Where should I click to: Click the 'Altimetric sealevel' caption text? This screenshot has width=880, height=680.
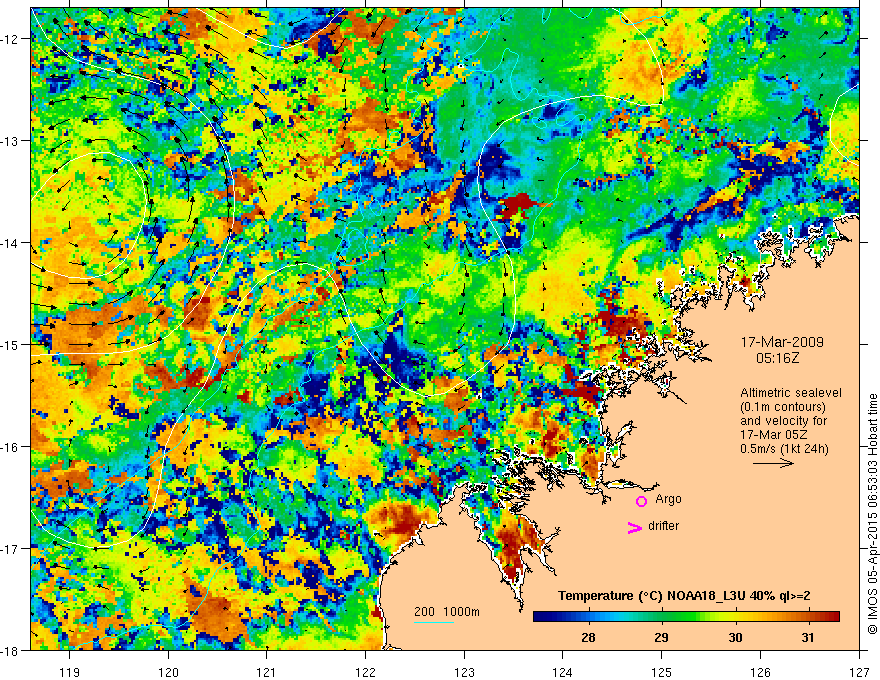(791, 393)
